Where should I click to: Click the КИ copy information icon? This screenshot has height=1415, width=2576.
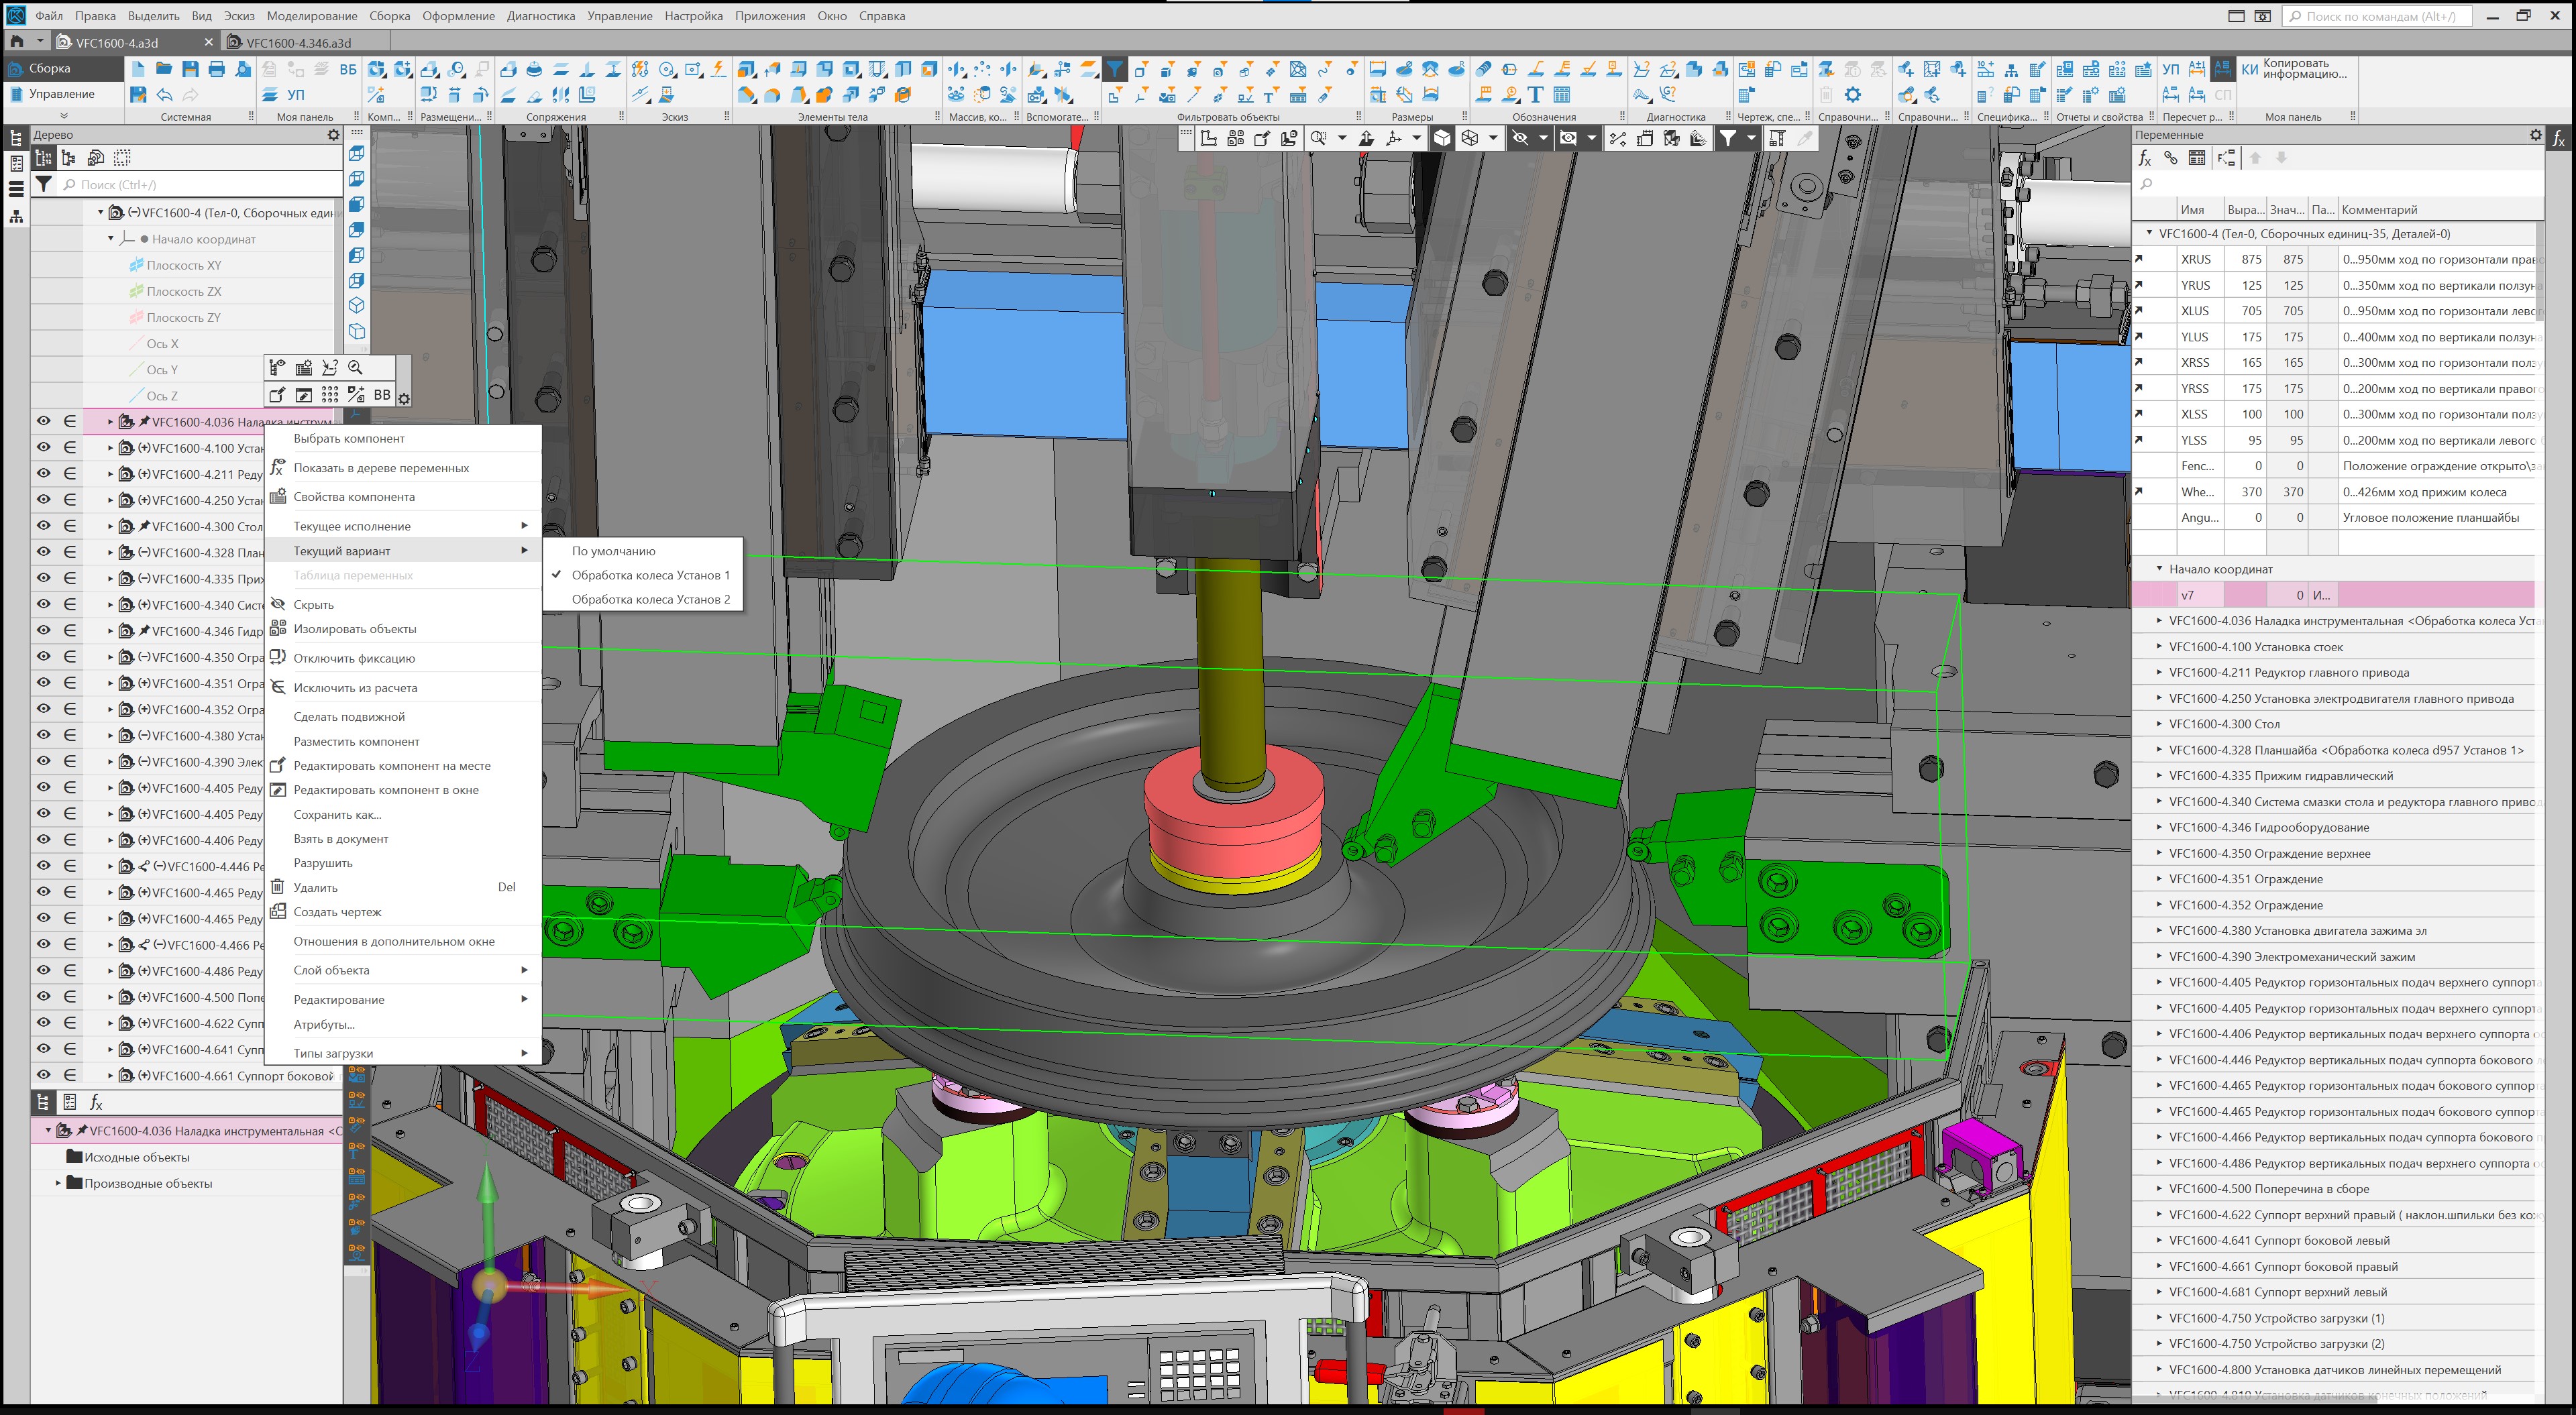pos(2249,69)
